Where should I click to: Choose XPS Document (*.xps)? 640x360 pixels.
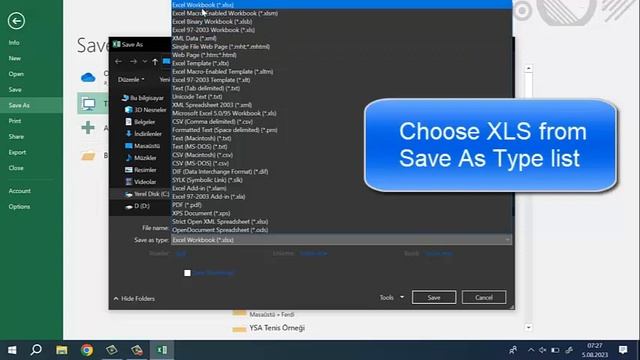tap(341, 213)
